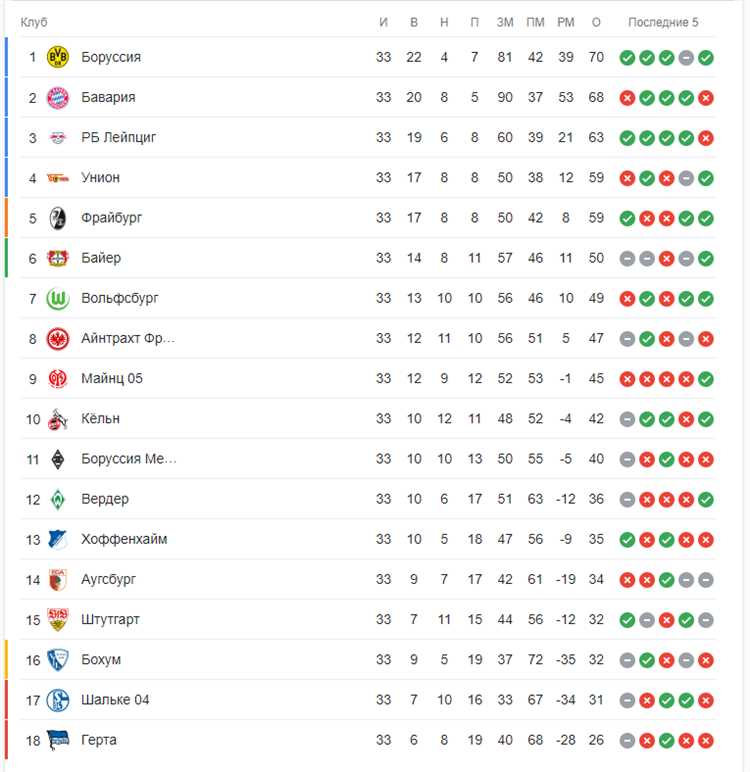750x772 pixels.
Task: Click Borussia Dortmund's gray draw result icon
Action: pyautogui.click(x=686, y=58)
